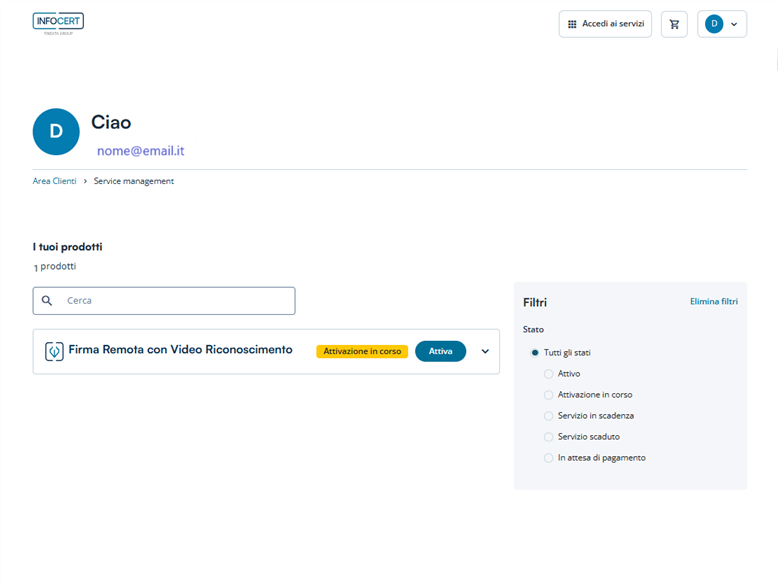782x587 pixels.
Task: Click the grid icon in Accedi ai servizi
Action: 572,24
